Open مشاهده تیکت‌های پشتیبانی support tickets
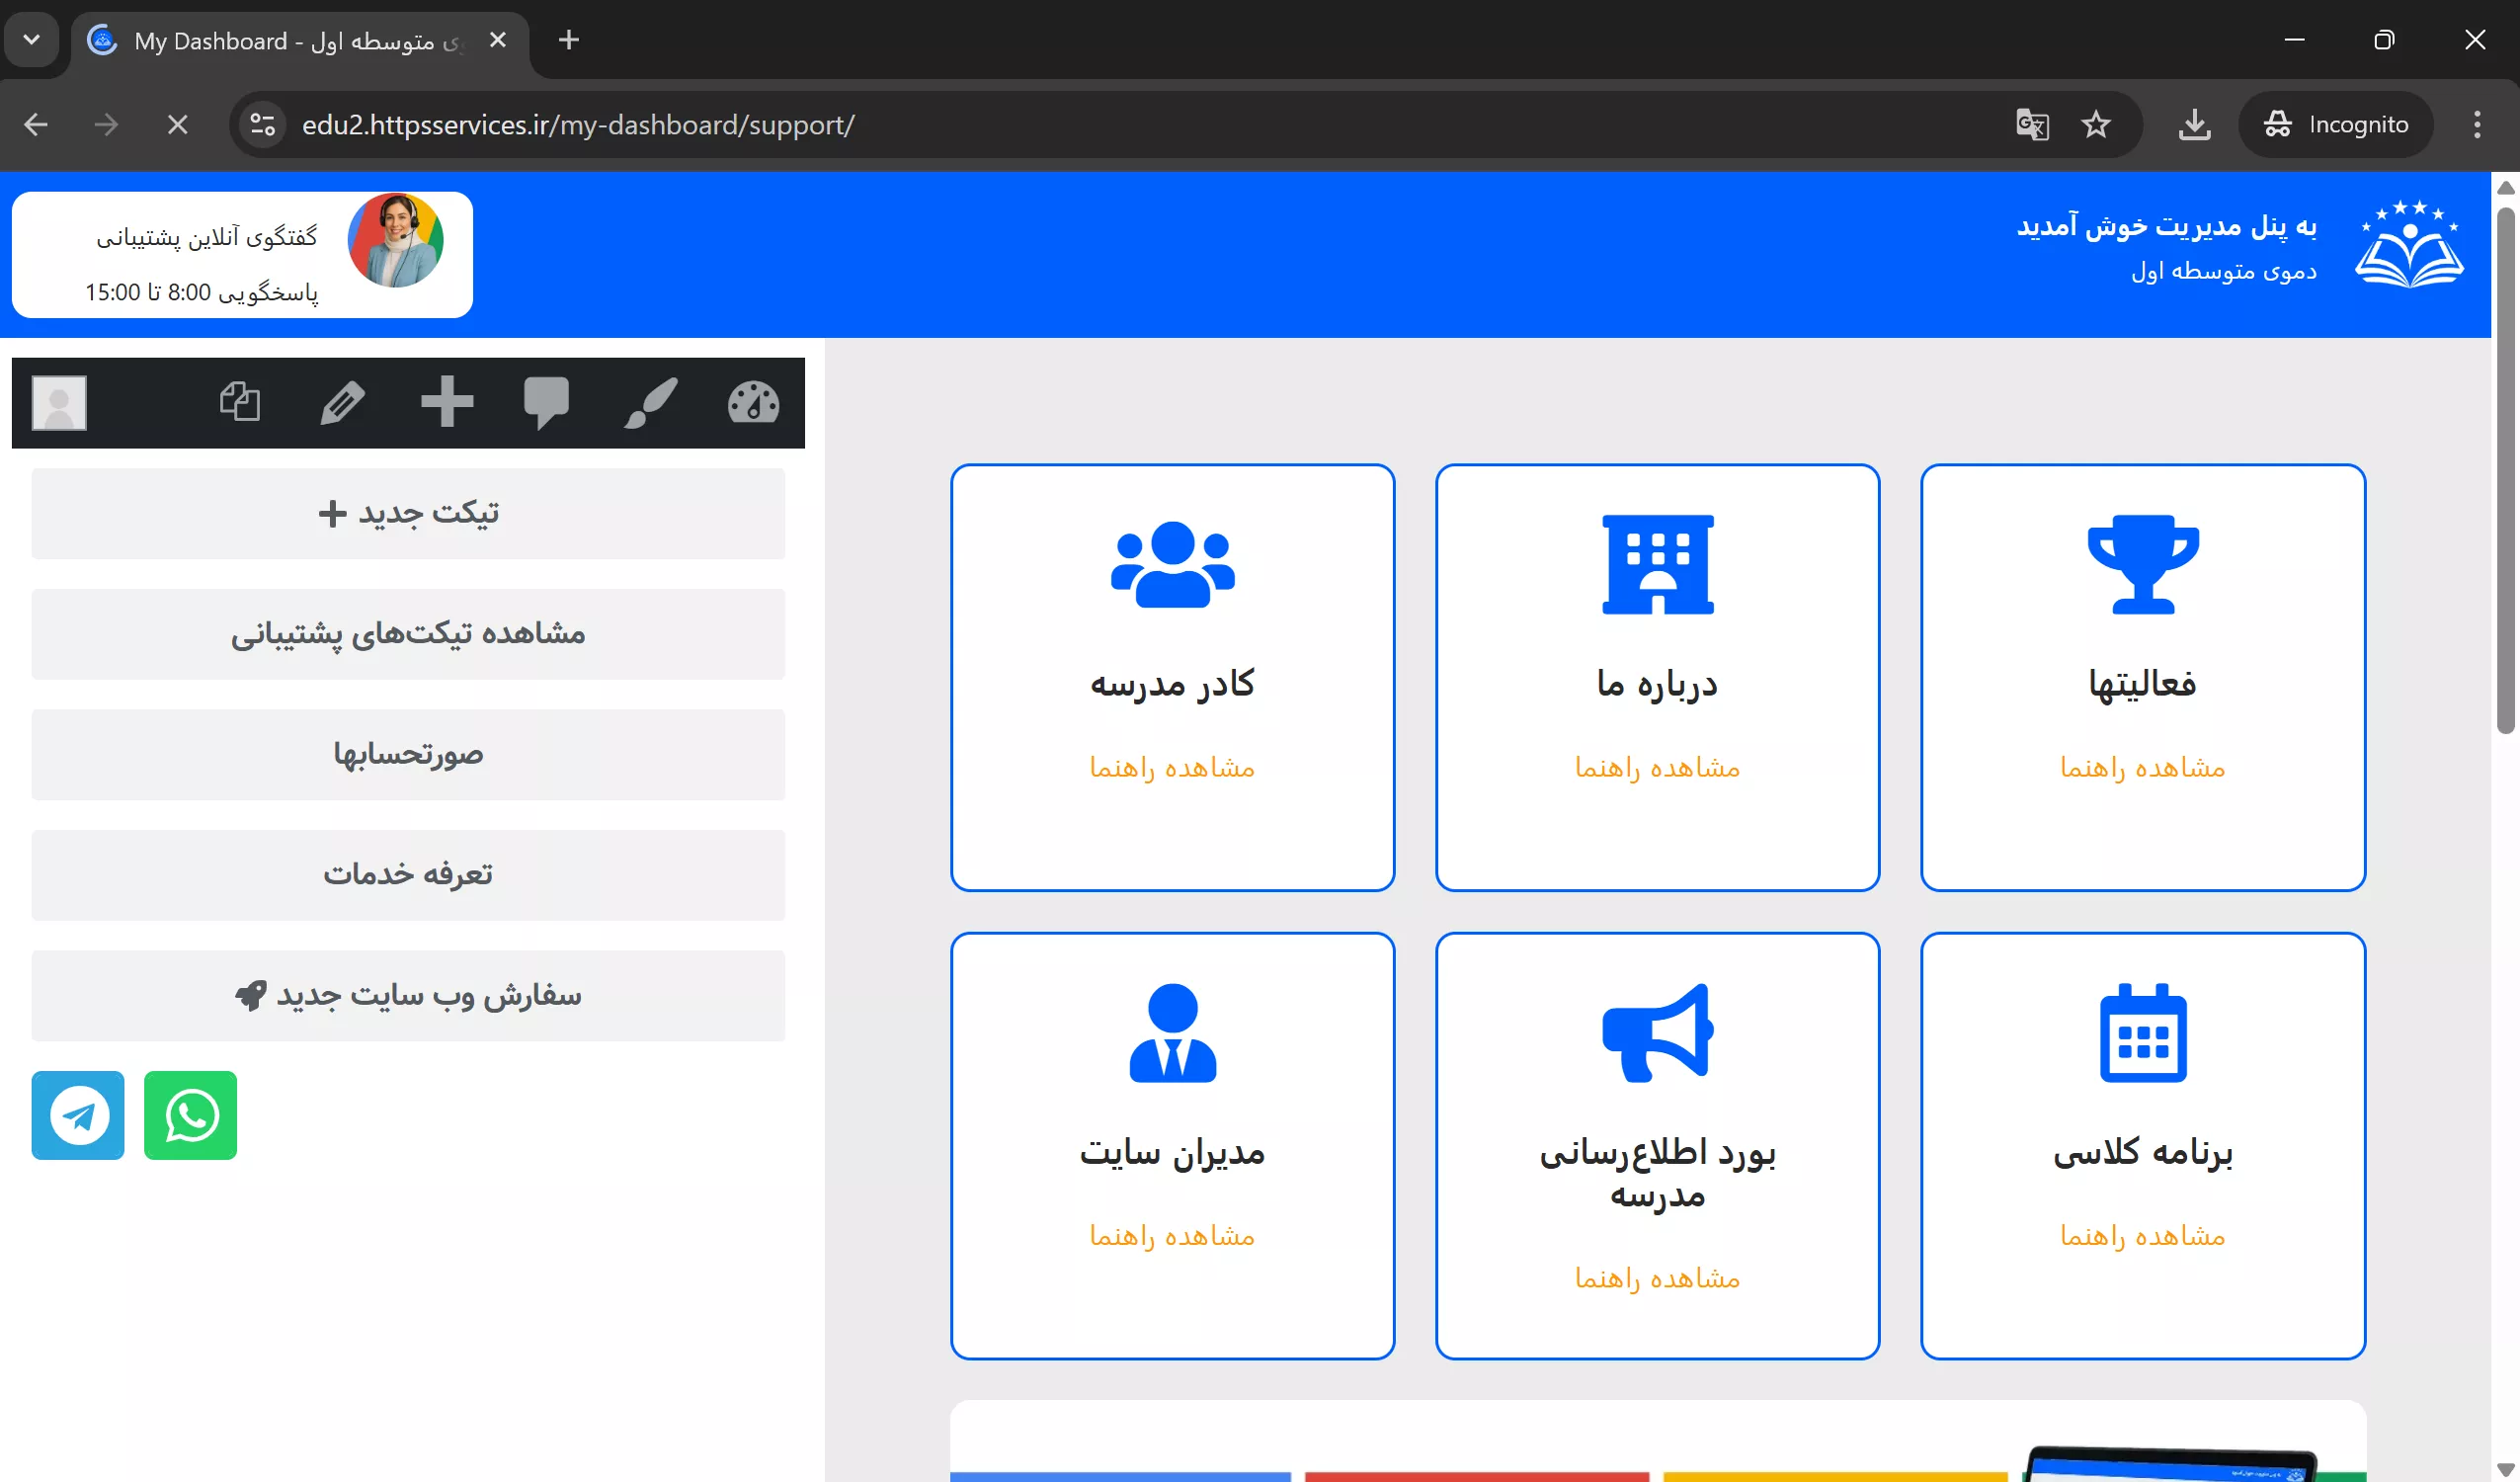 (x=408, y=634)
